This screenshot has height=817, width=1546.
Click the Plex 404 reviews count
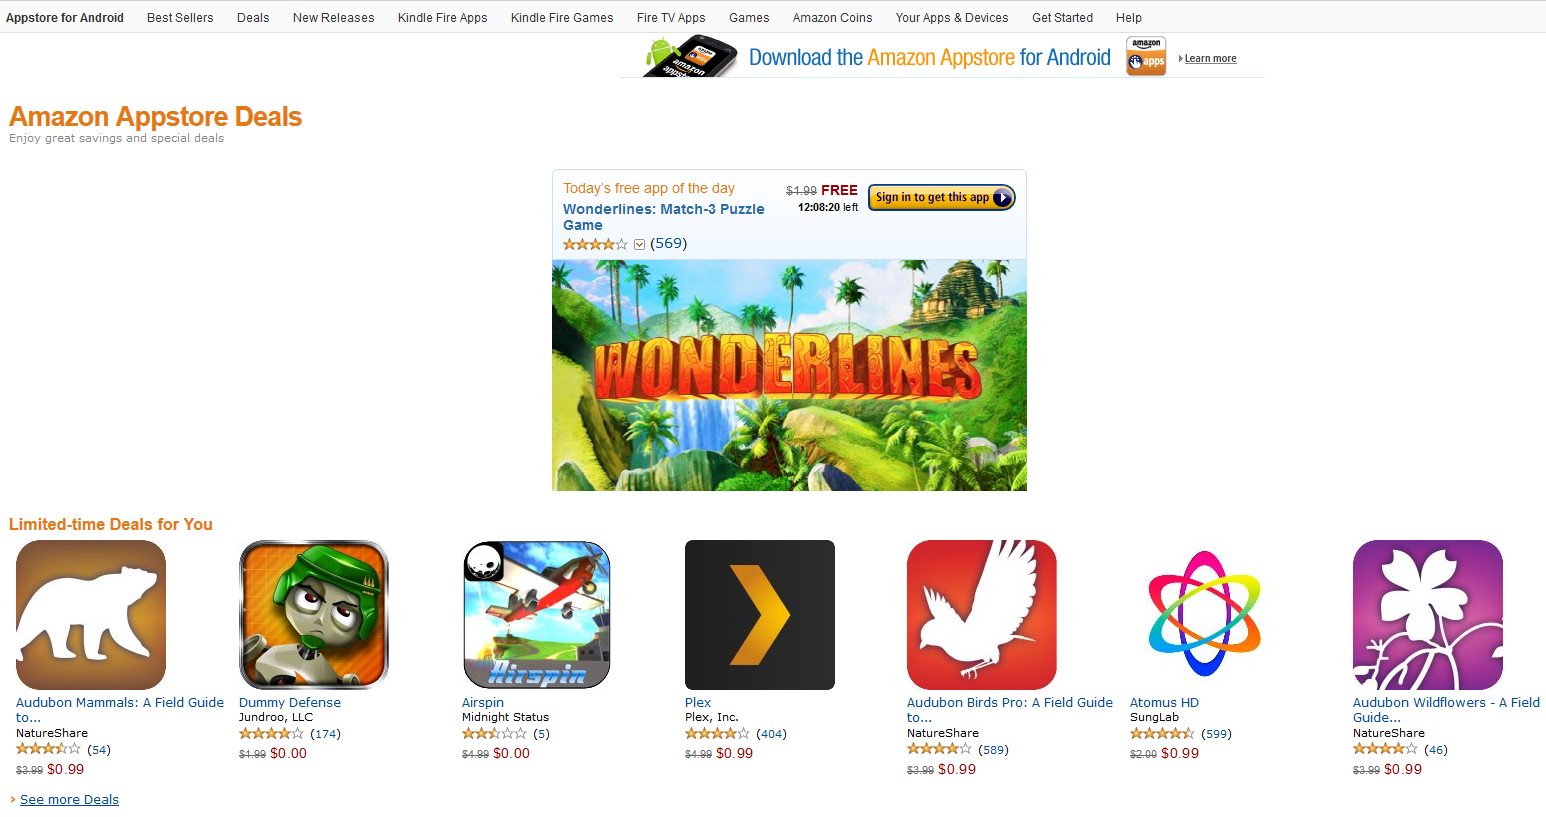click(x=771, y=734)
